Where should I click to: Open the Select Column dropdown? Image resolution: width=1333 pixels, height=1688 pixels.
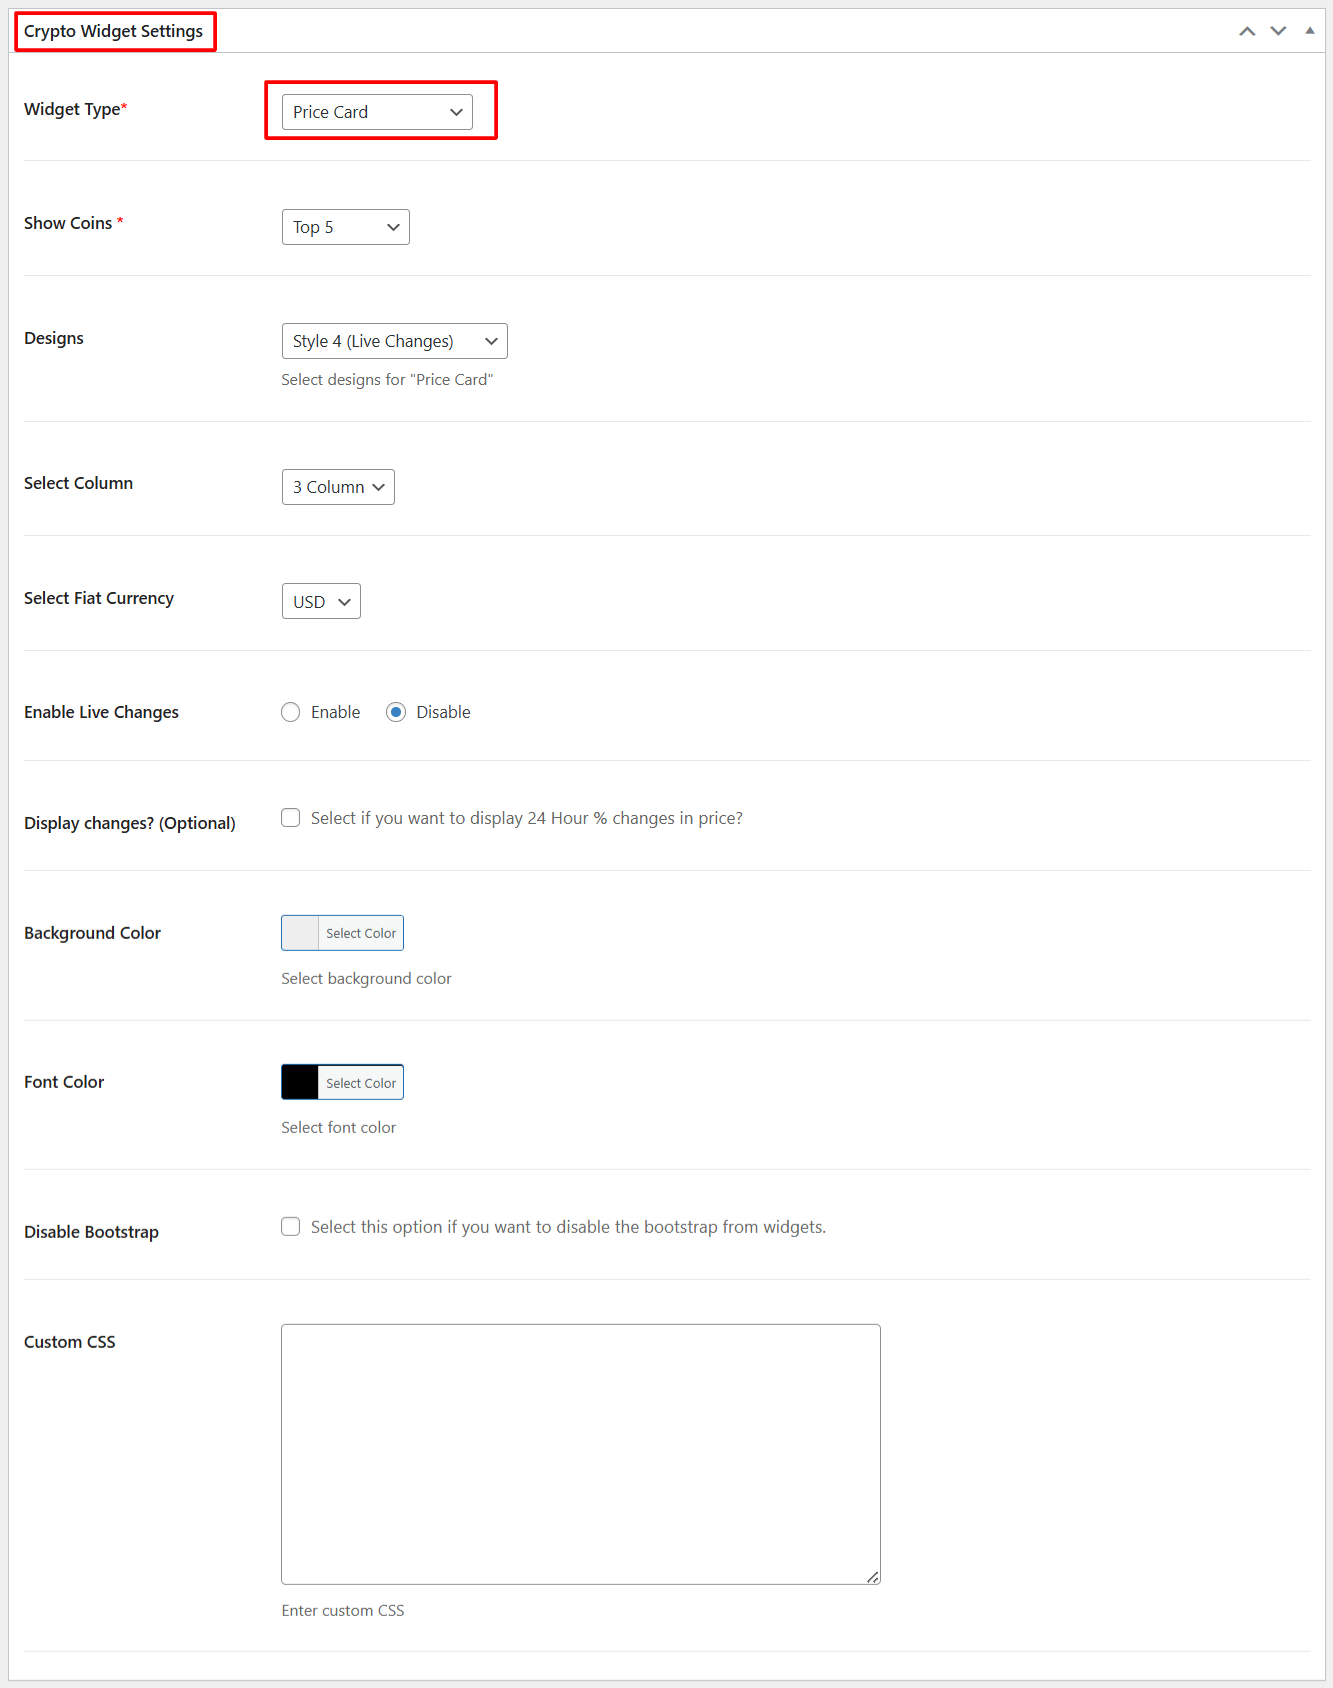point(338,487)
